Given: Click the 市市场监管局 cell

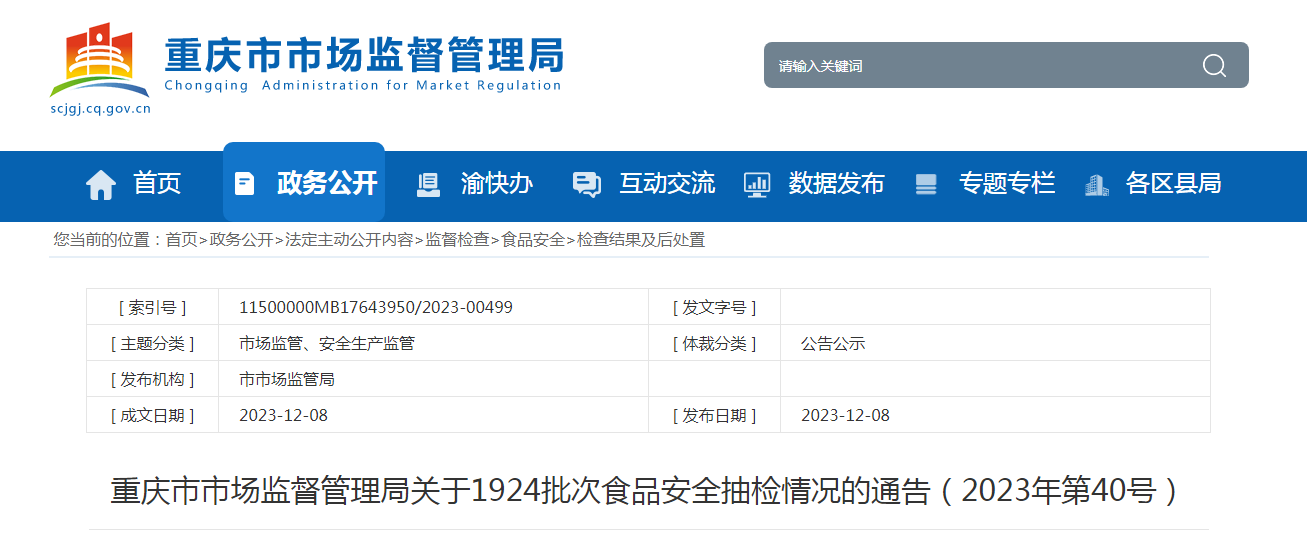Looking at the screenshot, I should pyautogui.click(x=287, y=379).
